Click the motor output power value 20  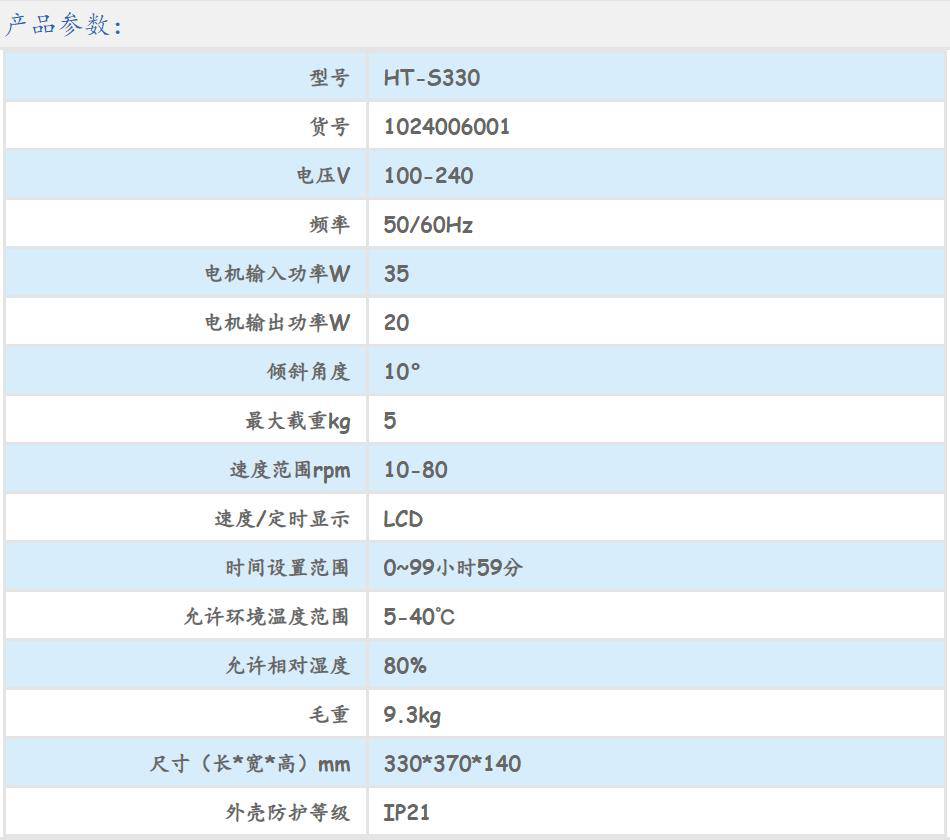(396, 323)
